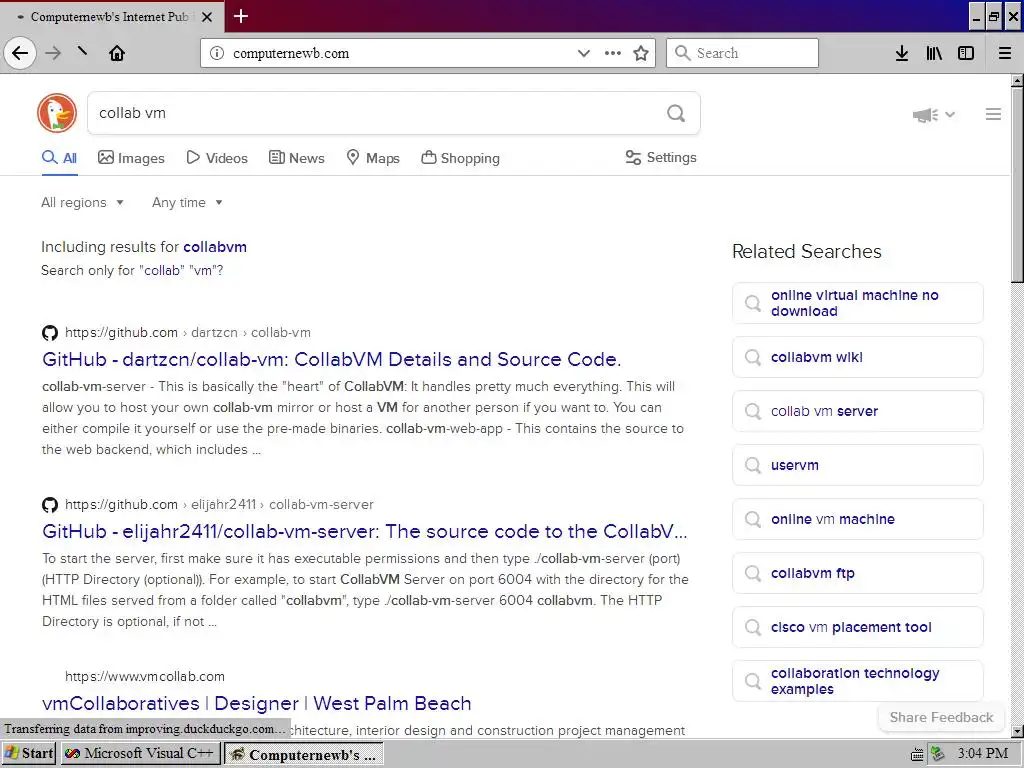Click the github.com dartzcn collab-vm URL

188,332
